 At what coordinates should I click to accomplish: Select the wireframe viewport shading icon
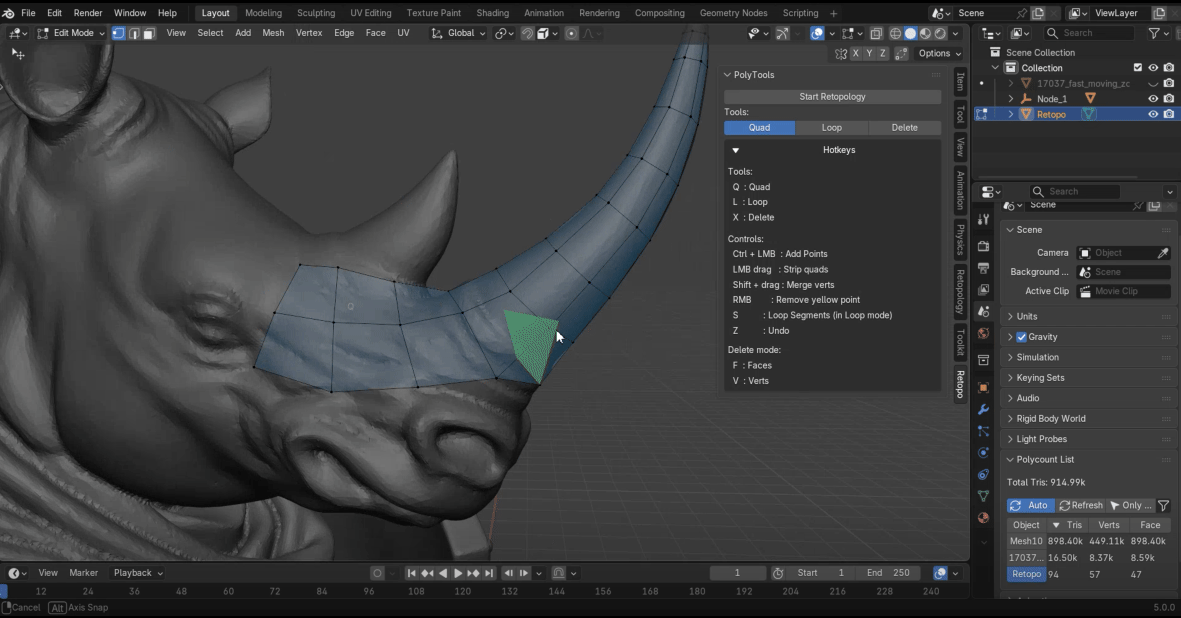895,33
